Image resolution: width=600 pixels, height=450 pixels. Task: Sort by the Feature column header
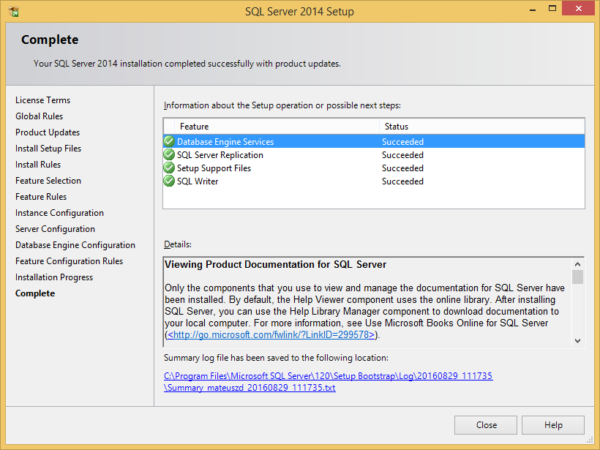(194, 127)
